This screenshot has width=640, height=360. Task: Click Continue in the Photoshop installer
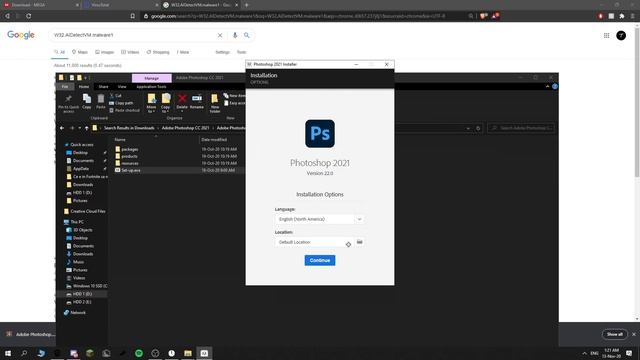(x=320, y=260)
